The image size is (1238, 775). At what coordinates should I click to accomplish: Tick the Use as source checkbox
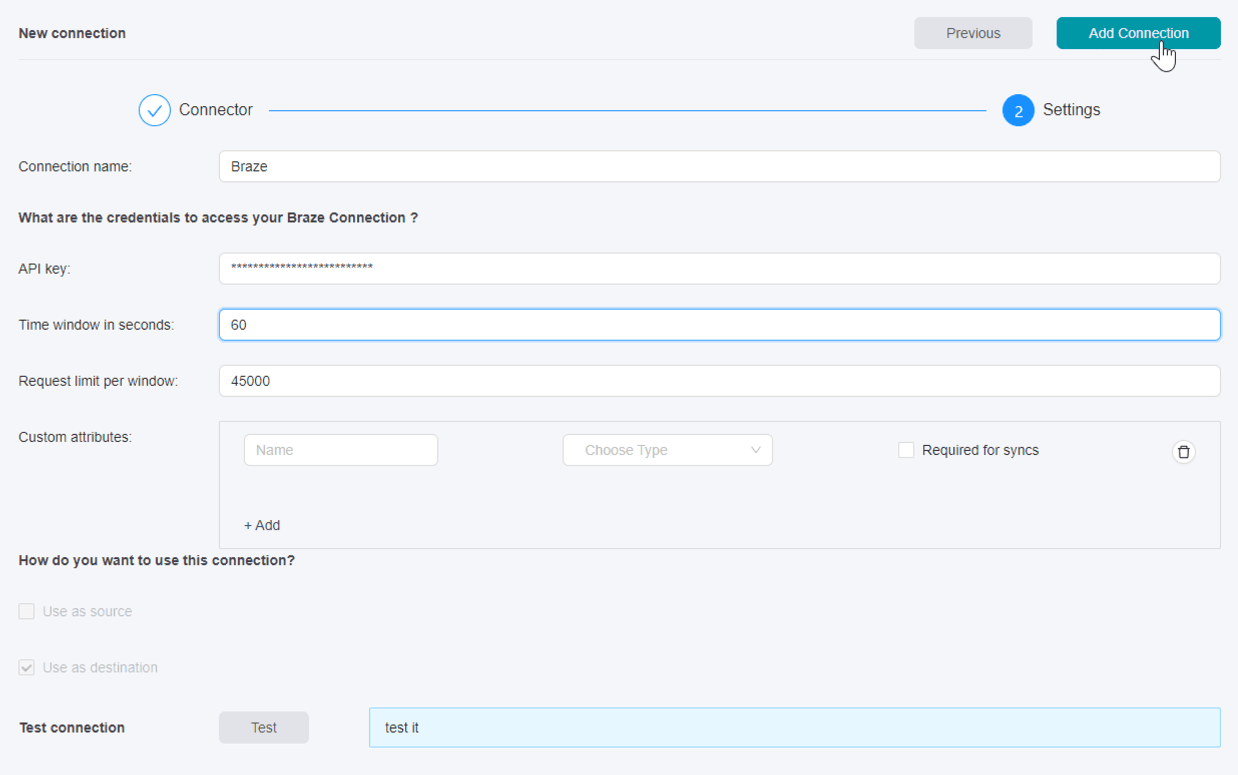click(x=27, y=611)
